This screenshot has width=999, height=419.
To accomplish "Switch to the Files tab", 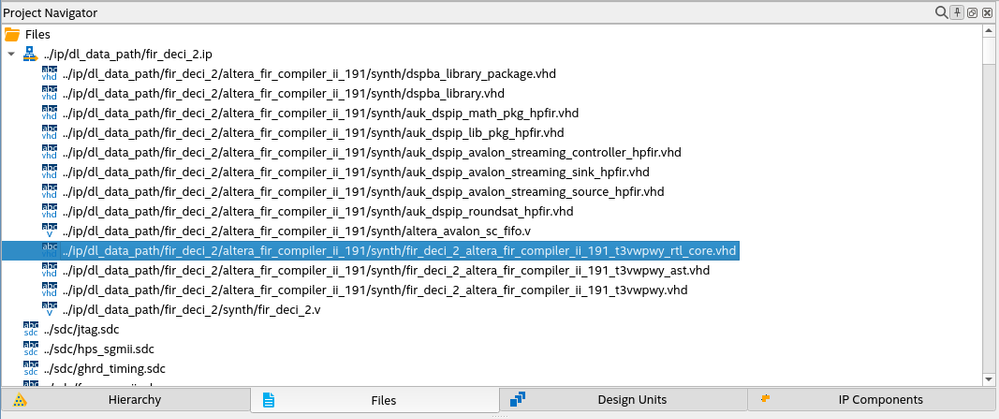I will [375, 400].
